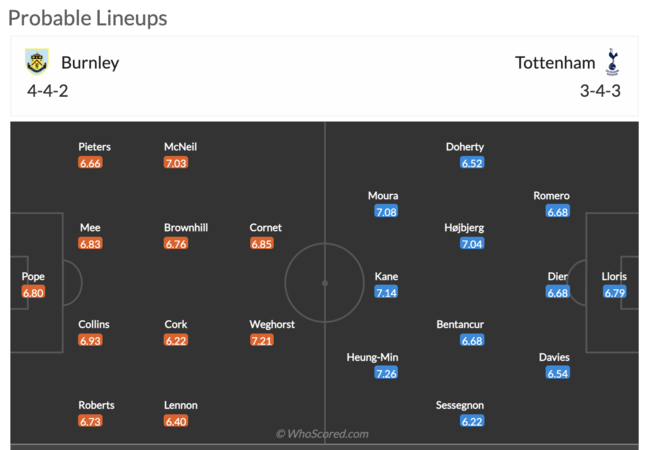Click Pope's 6.80 goalkeeper rating badge
Image resolution: width=650 pixels, height=450 pixels.
(x=34, y=292)
